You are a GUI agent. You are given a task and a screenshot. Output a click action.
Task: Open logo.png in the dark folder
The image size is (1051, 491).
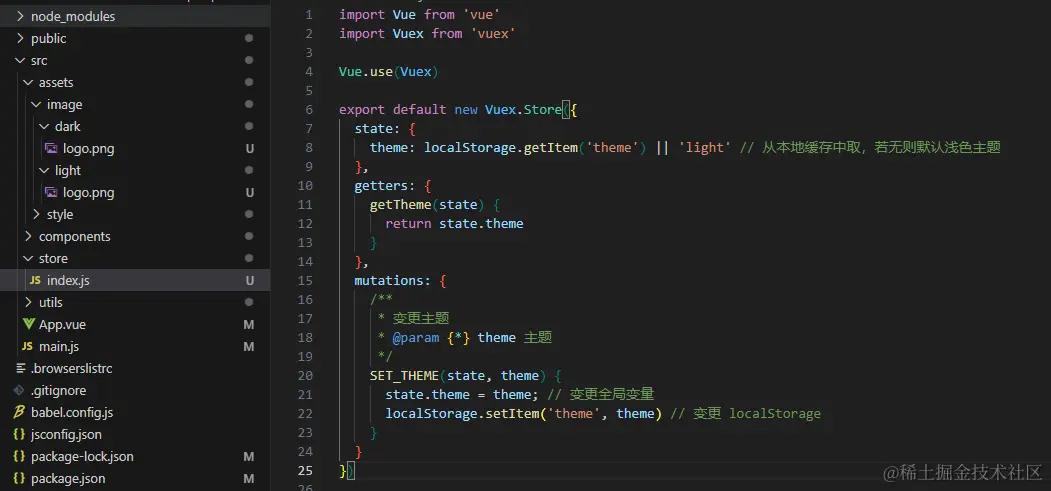coord(88,149)
